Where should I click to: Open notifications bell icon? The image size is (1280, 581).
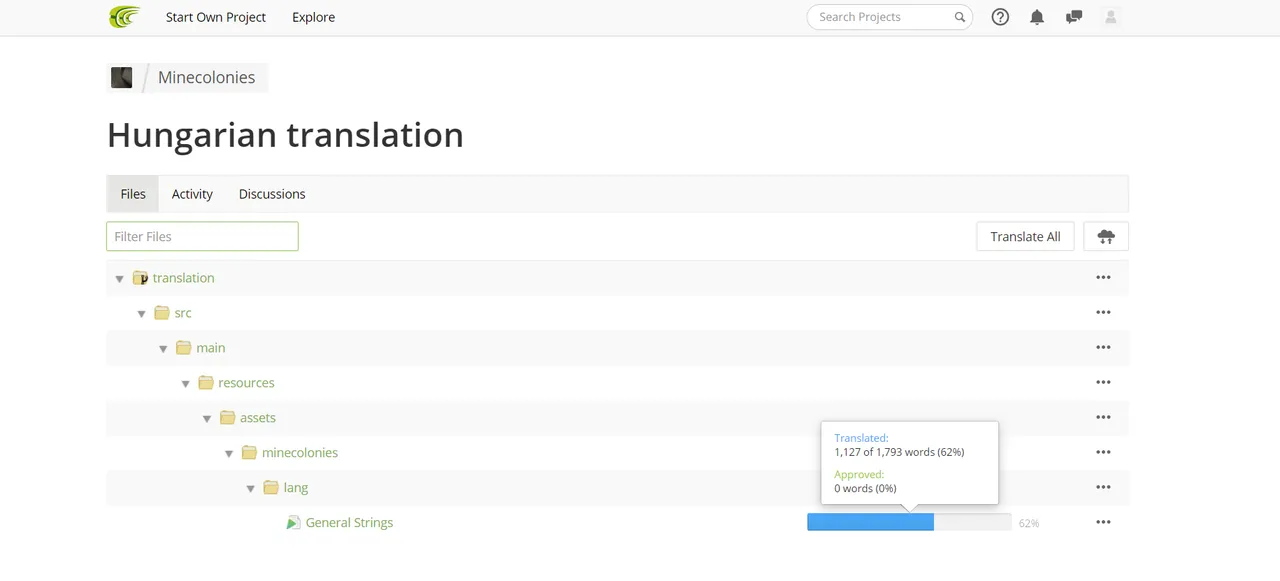click(1037, 17)
